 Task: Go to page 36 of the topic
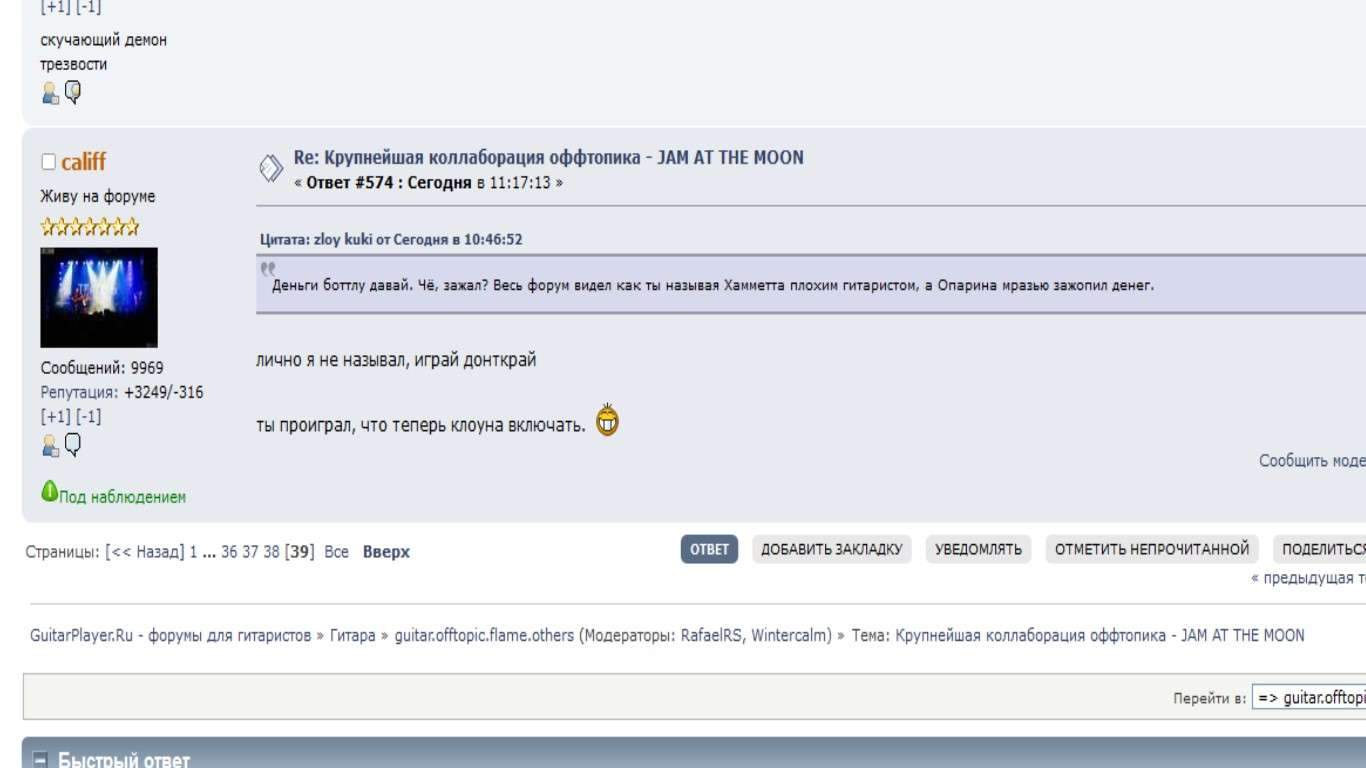coord(229,552)
